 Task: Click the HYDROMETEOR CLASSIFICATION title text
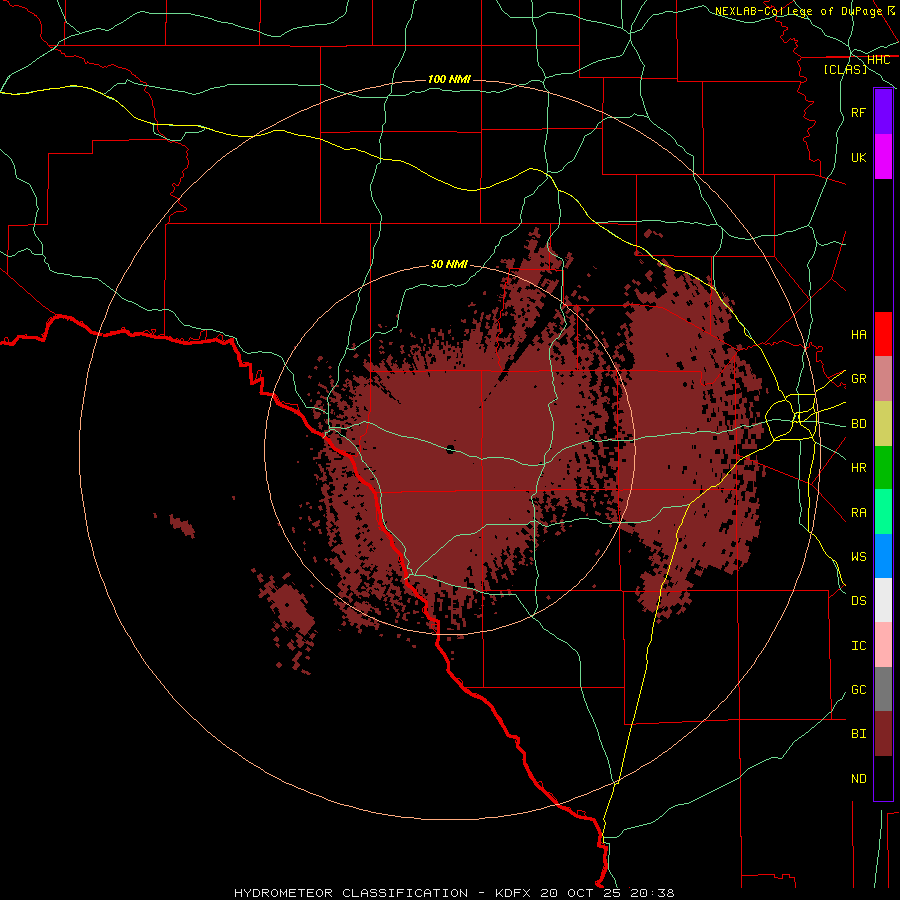tap(351, 893)
